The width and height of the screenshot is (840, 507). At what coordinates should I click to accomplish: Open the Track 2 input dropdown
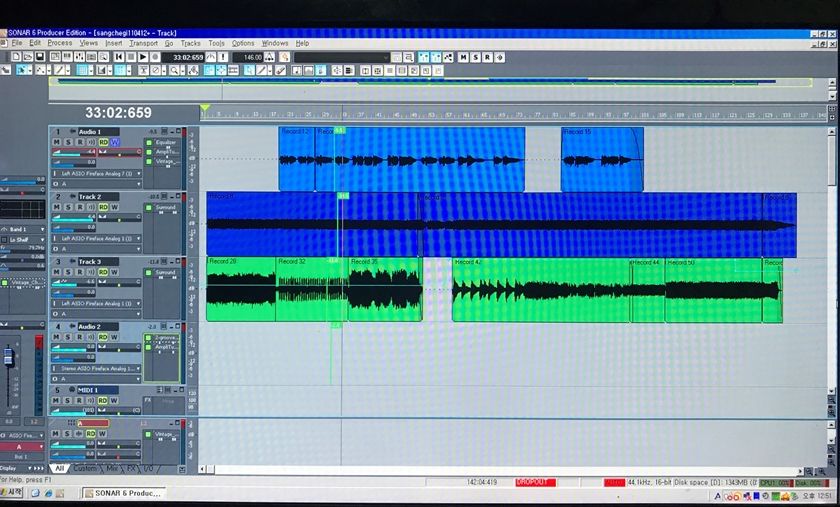pos(97,238)
